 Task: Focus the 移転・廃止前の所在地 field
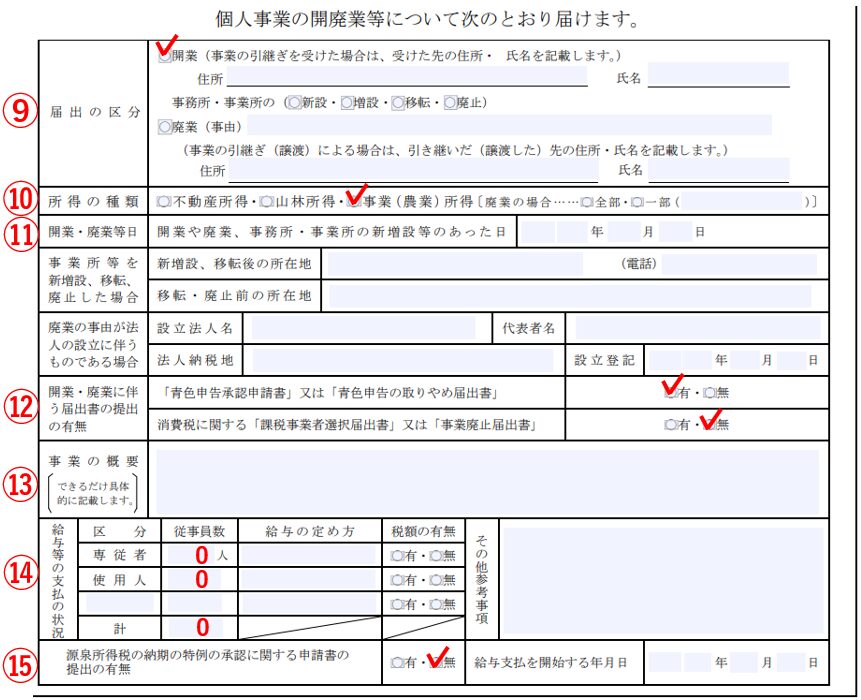pos(570,296)
